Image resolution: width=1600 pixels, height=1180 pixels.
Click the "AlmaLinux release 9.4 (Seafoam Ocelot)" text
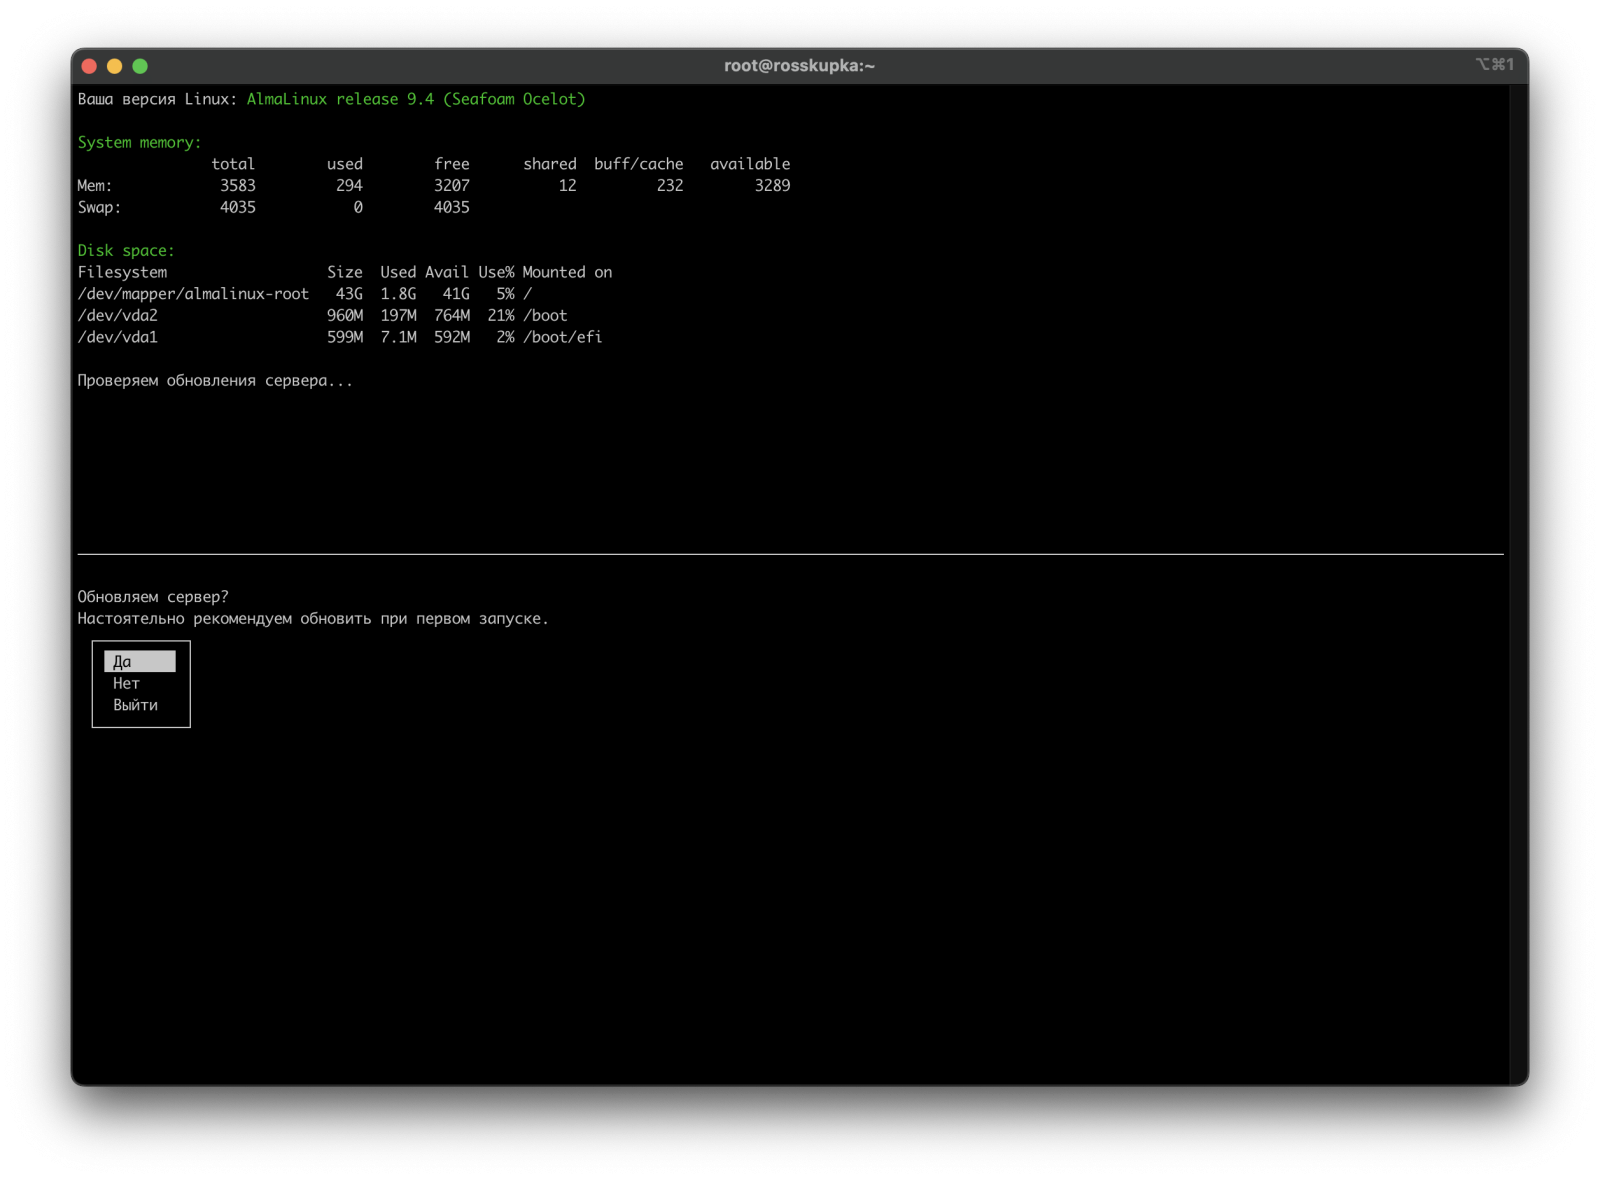coord(416,99)
